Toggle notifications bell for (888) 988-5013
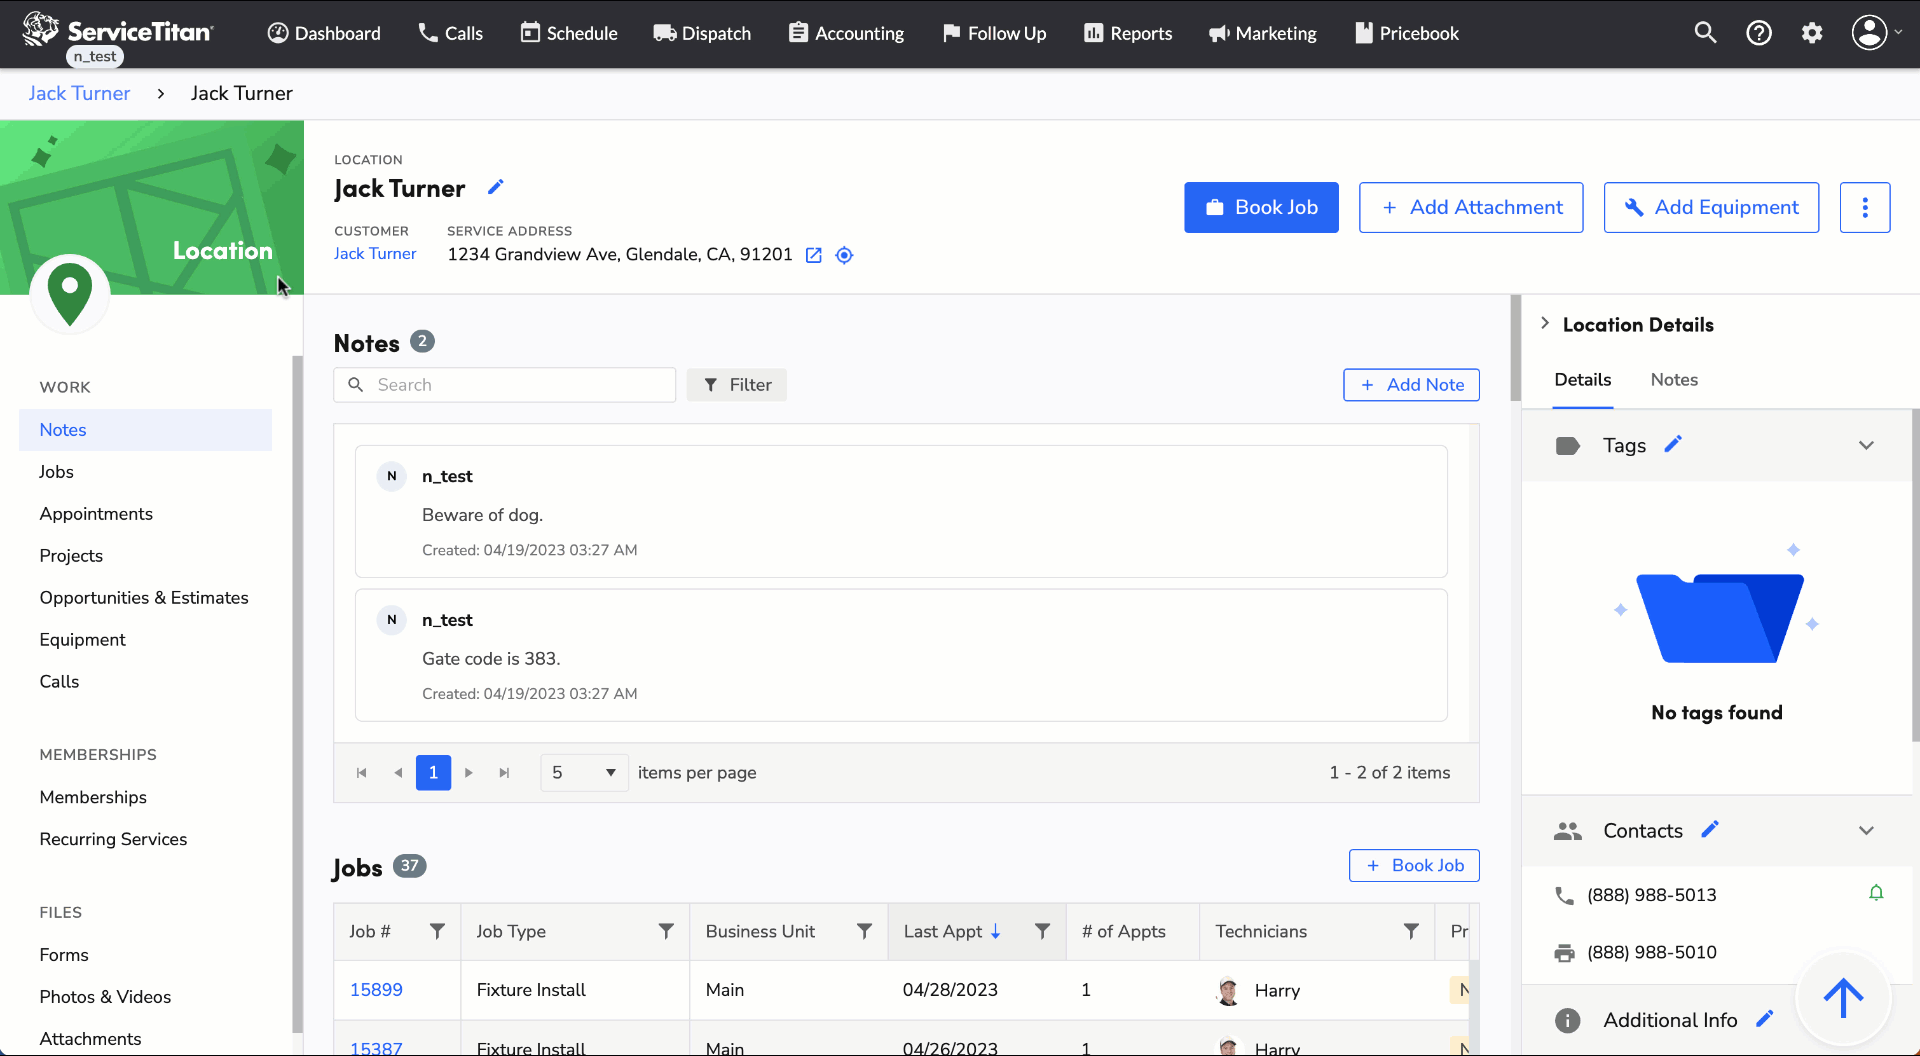The image size is (1920, 1056). (1877, 893)
